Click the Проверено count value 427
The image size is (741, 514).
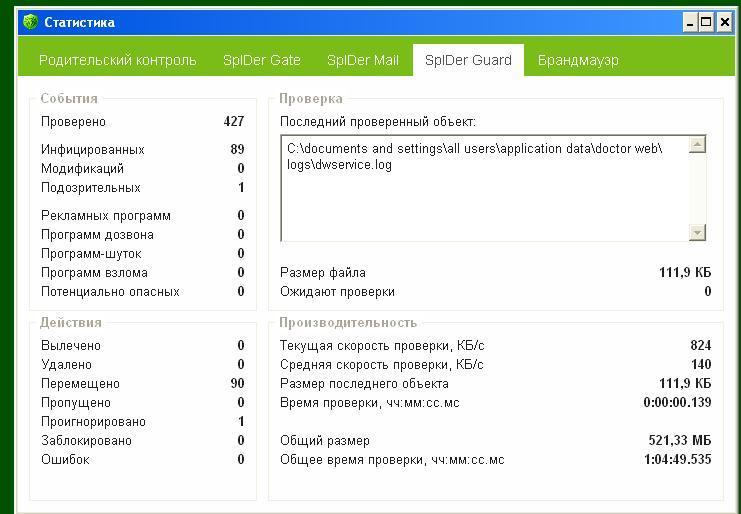(234, 122)
